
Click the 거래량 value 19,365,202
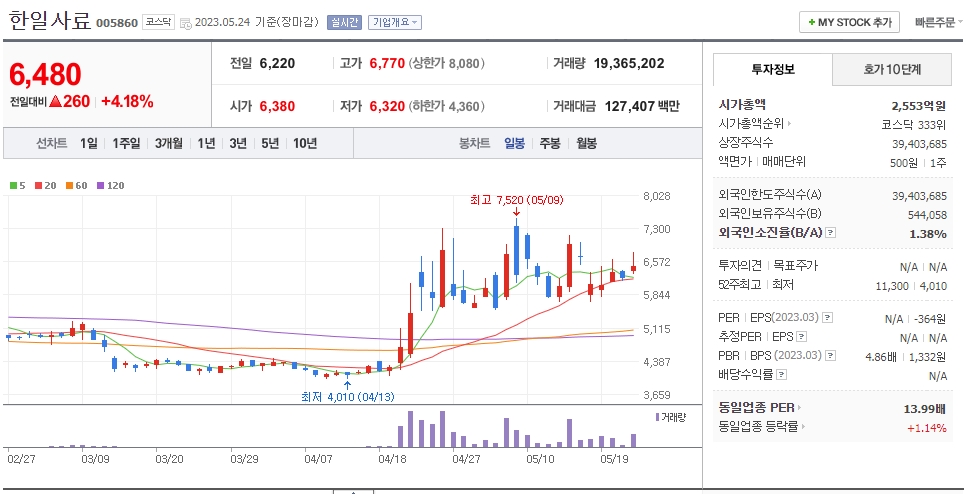coord(629,64)
